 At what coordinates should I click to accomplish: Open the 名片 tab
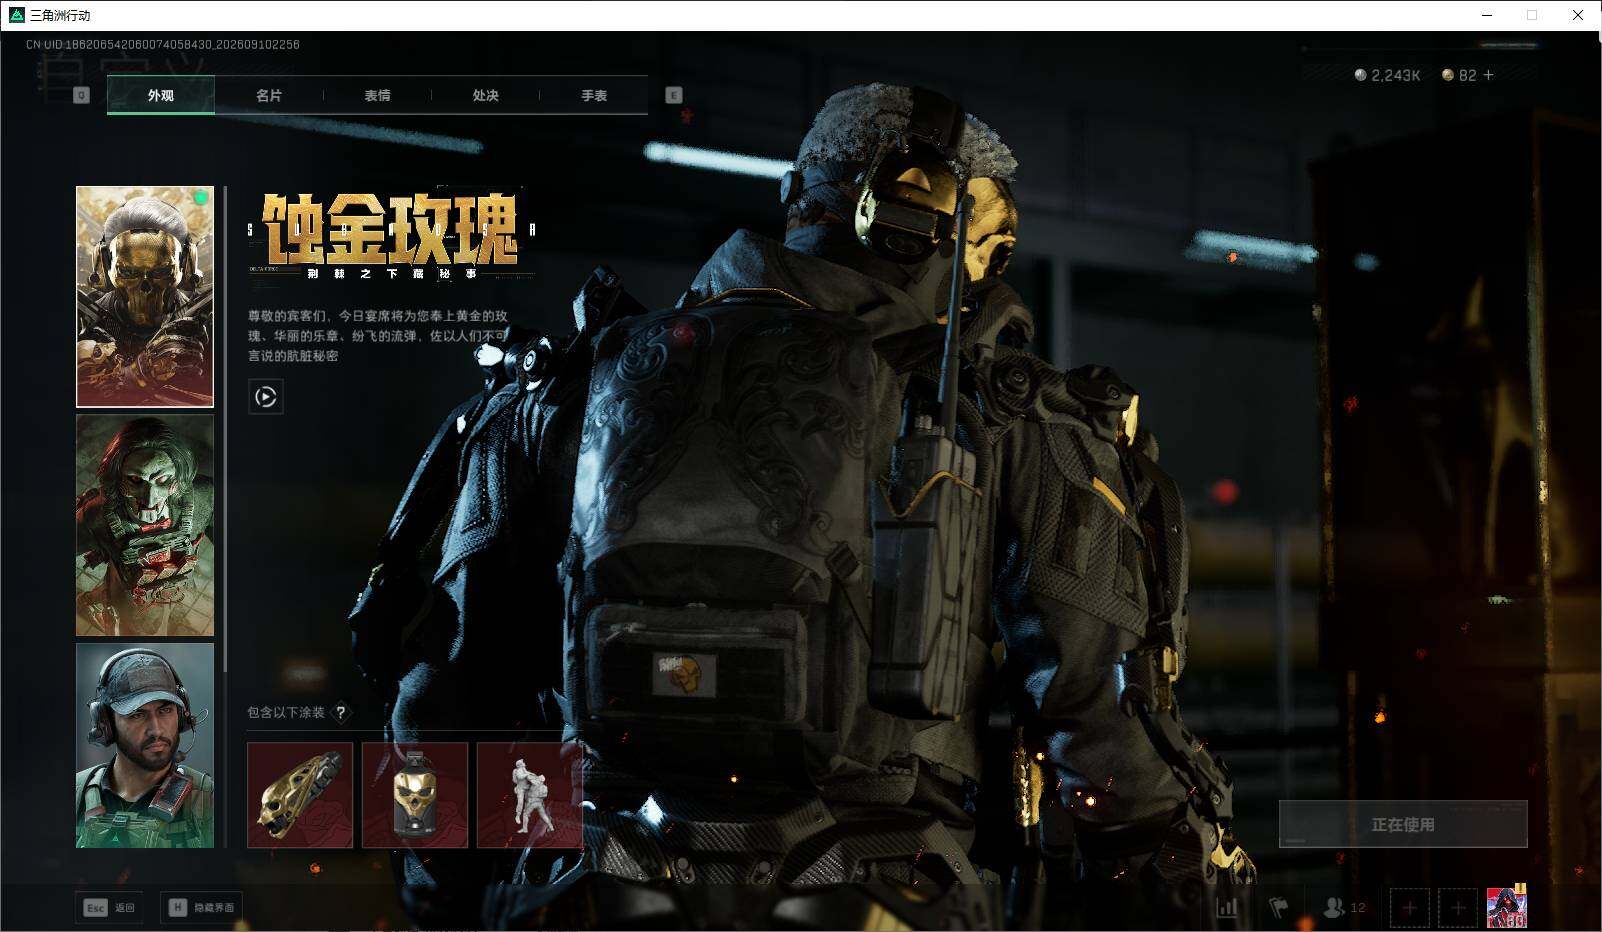tap(269, 95)
